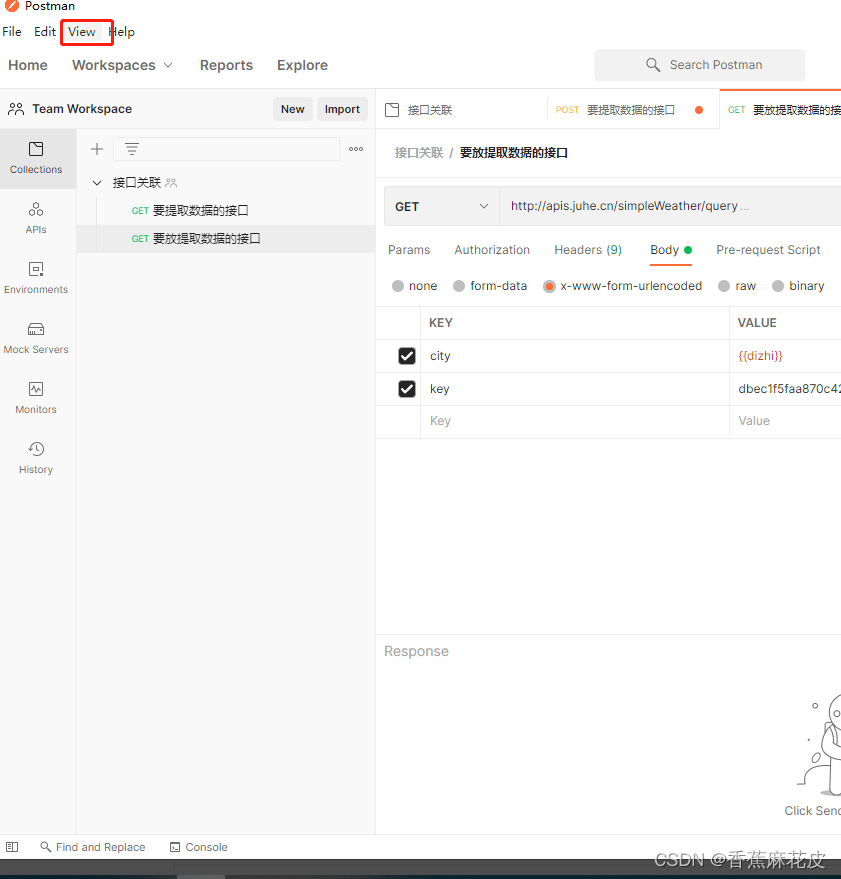Open the View menu
The height and width of the screenshot is (879, 841).
pyautogui.click(x=82, y=32)
